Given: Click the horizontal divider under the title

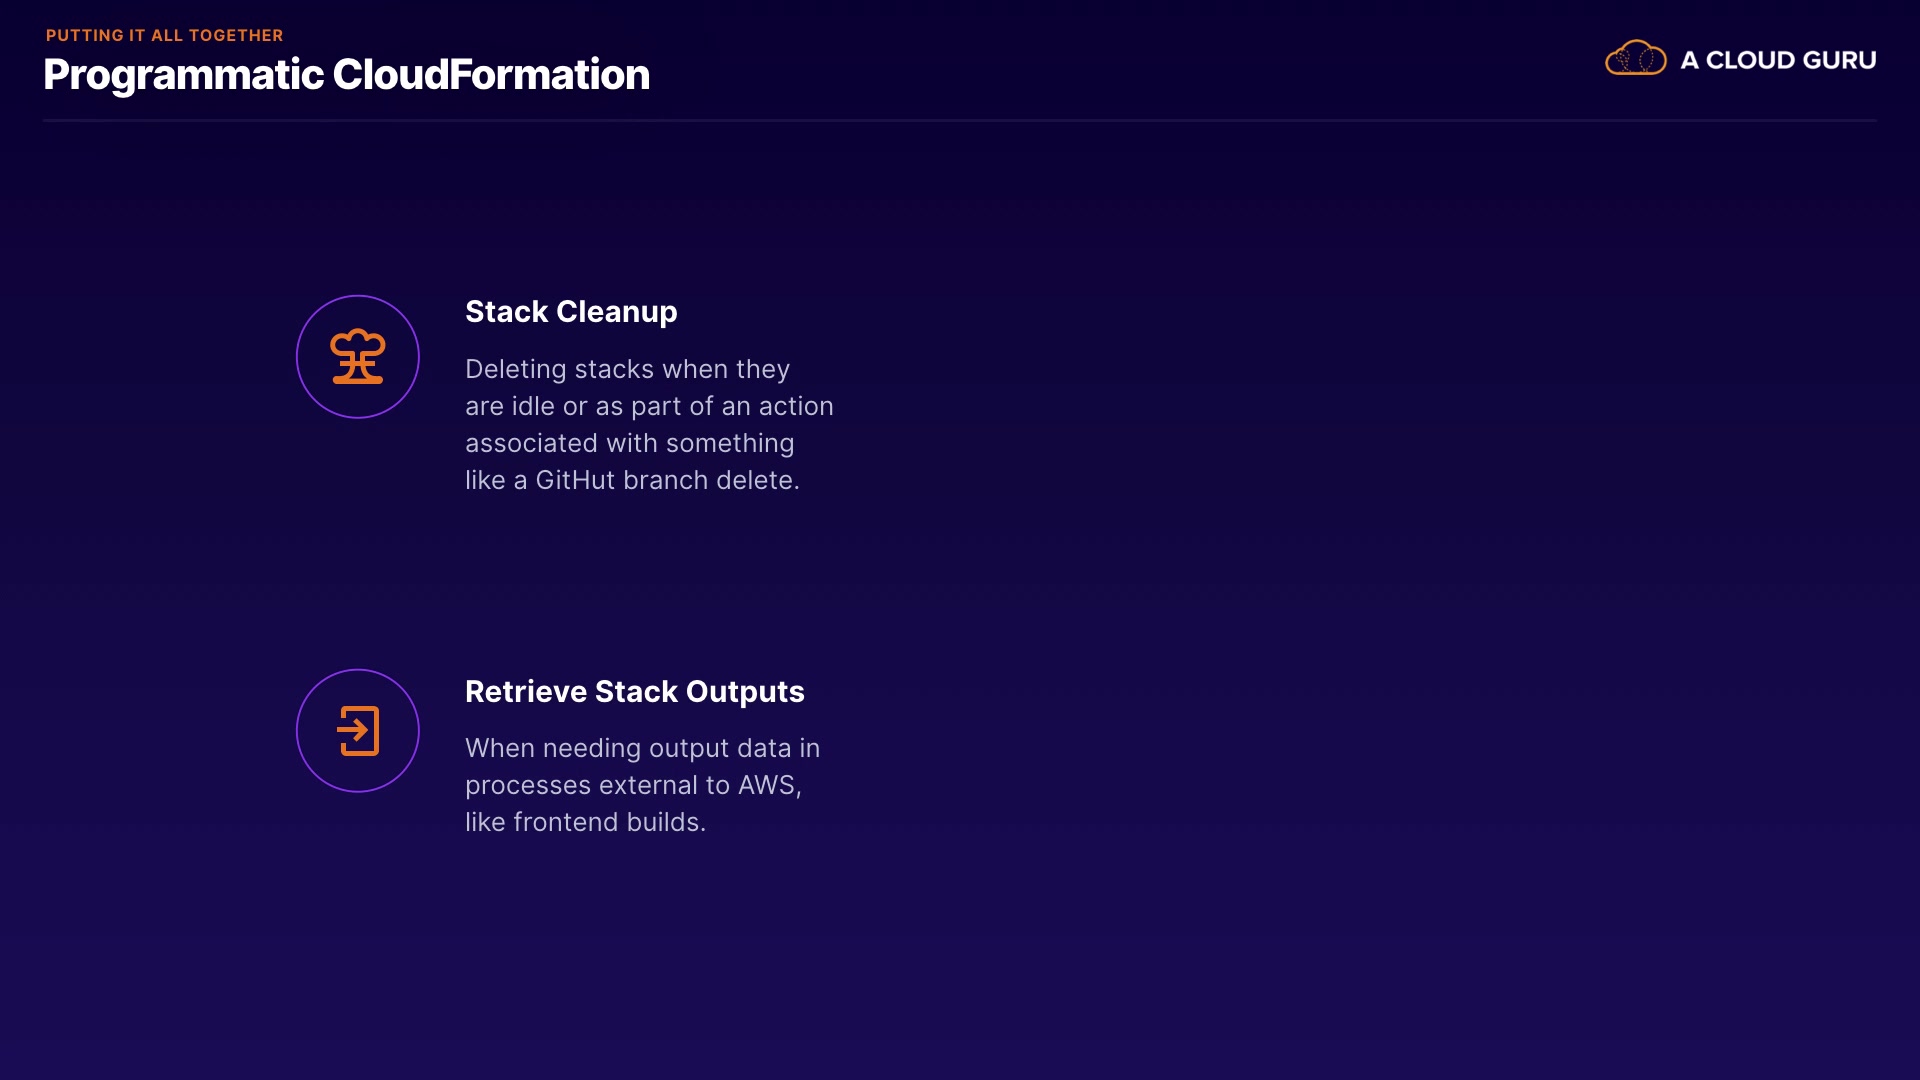Looking at the screenshot, I should pyautogui.click(x=959, y=120).
